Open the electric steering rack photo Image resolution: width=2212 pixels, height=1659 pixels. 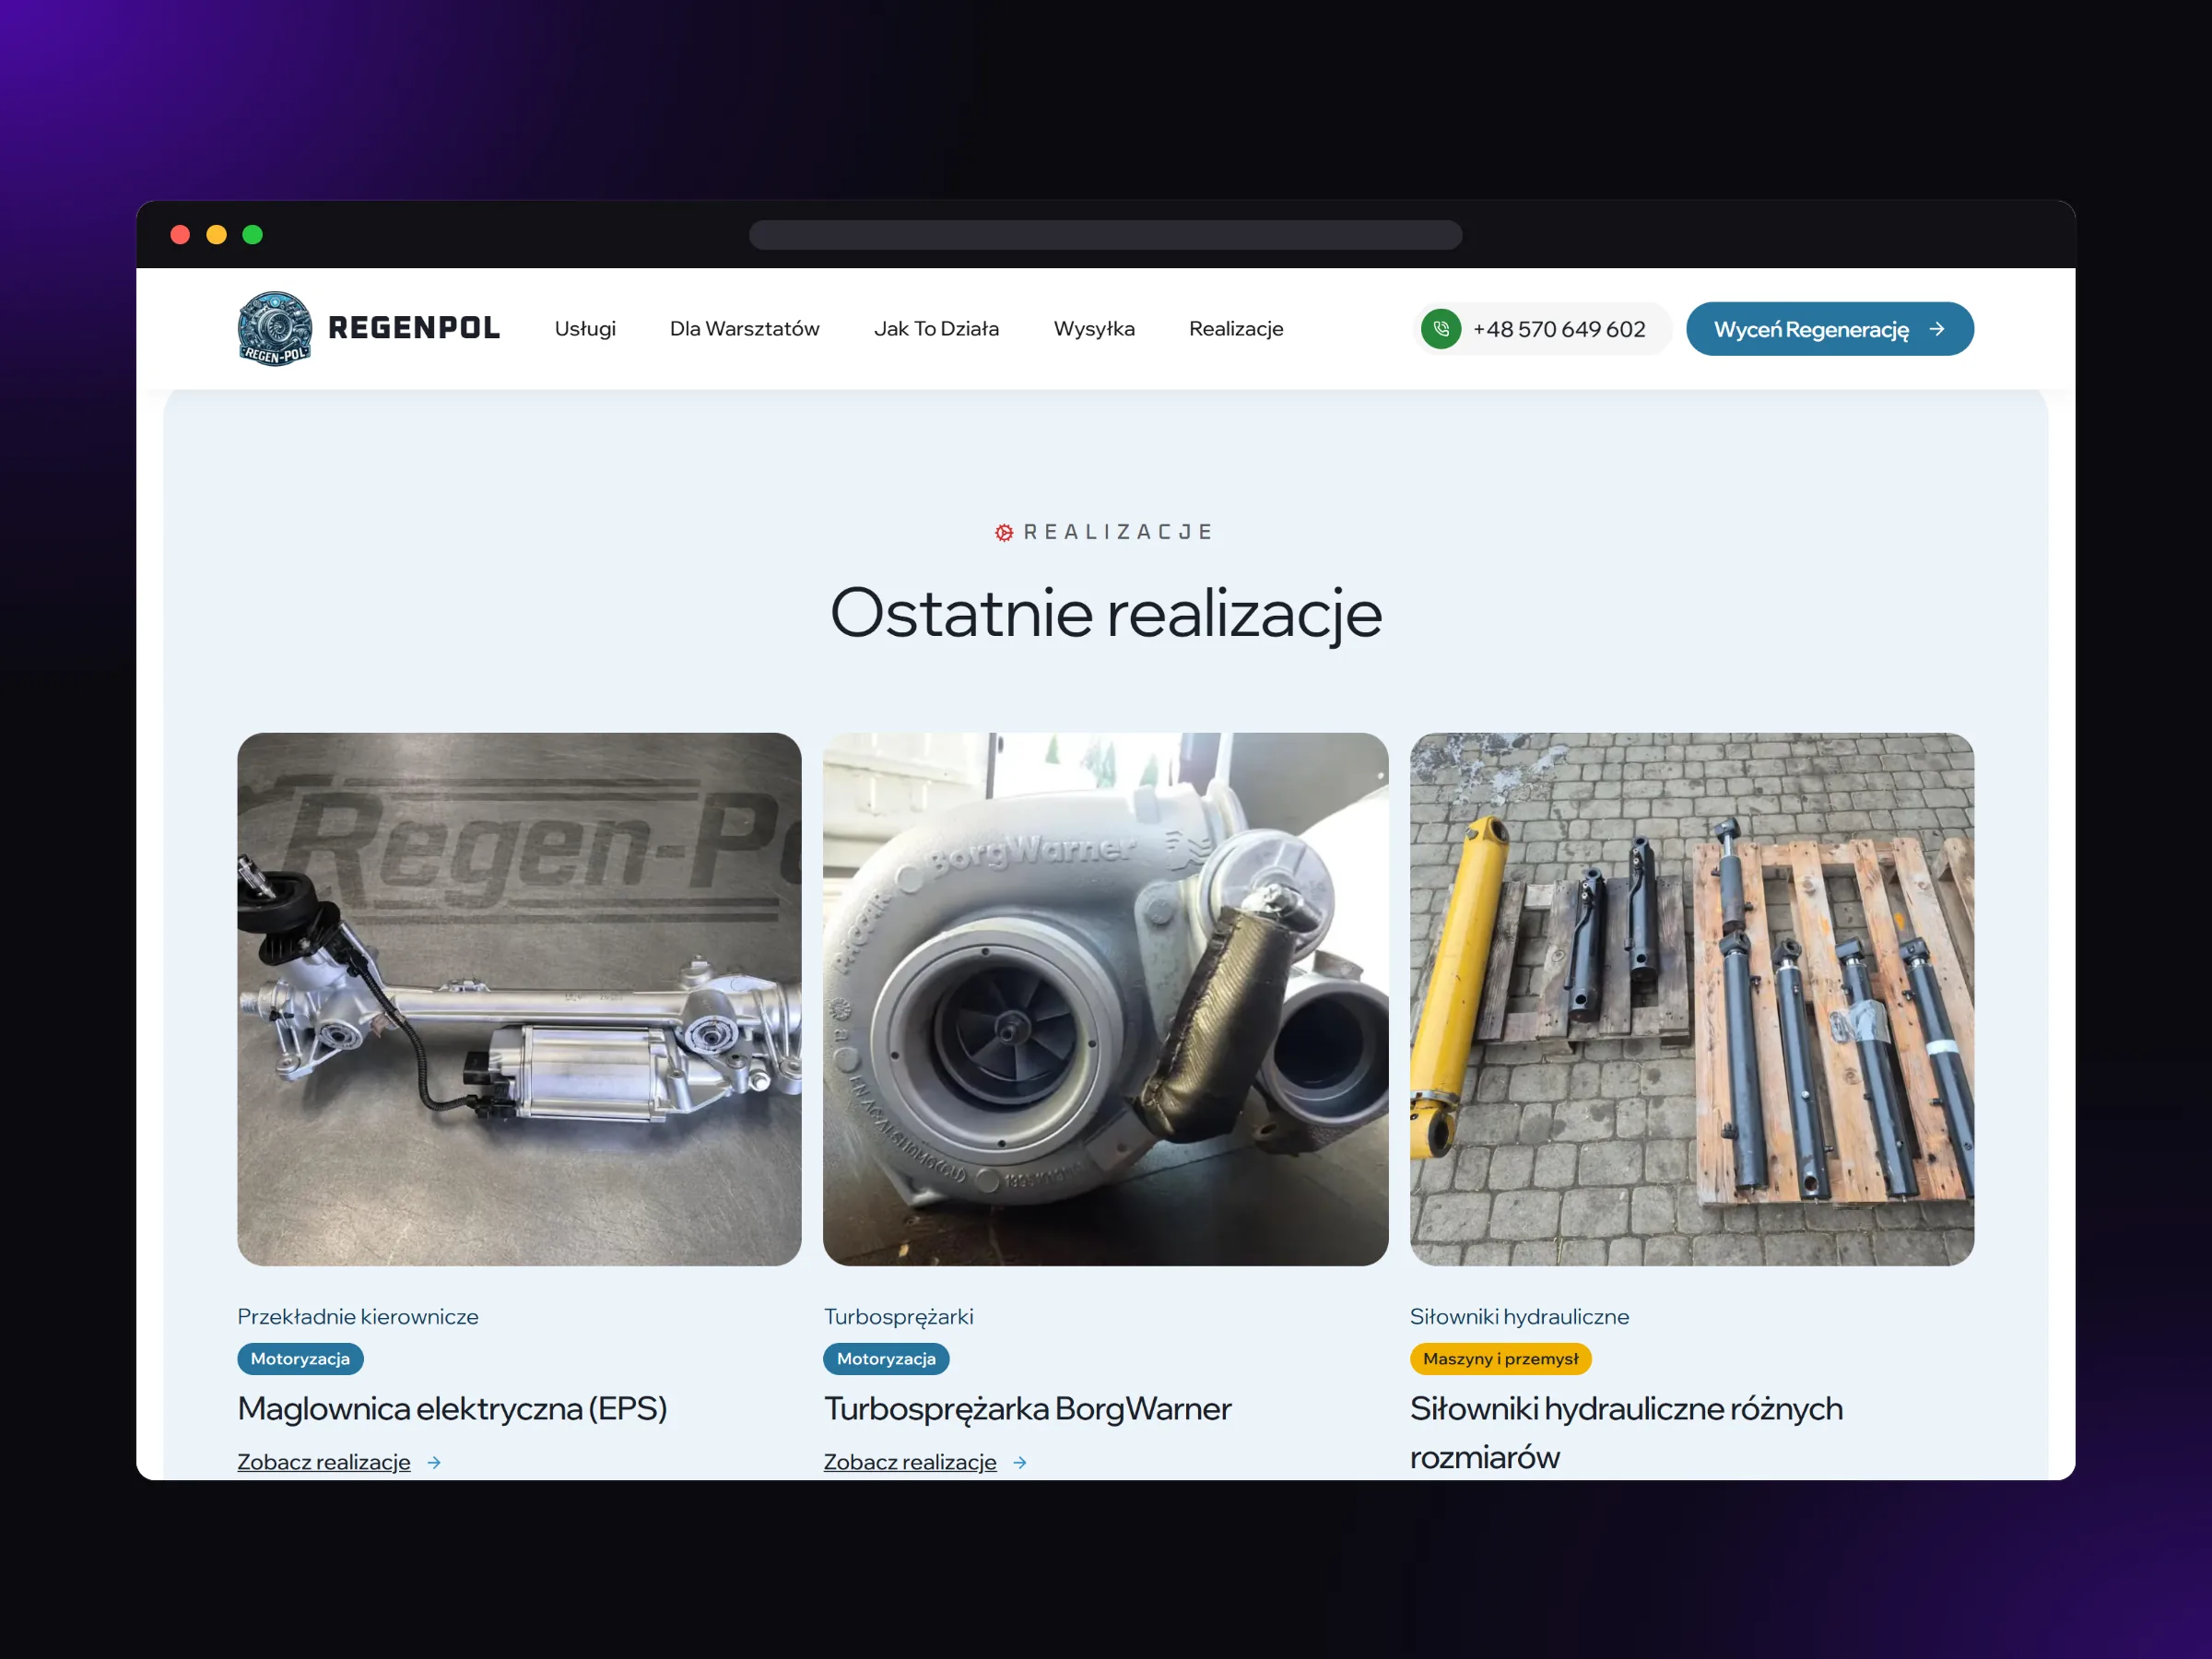point(519,999)
